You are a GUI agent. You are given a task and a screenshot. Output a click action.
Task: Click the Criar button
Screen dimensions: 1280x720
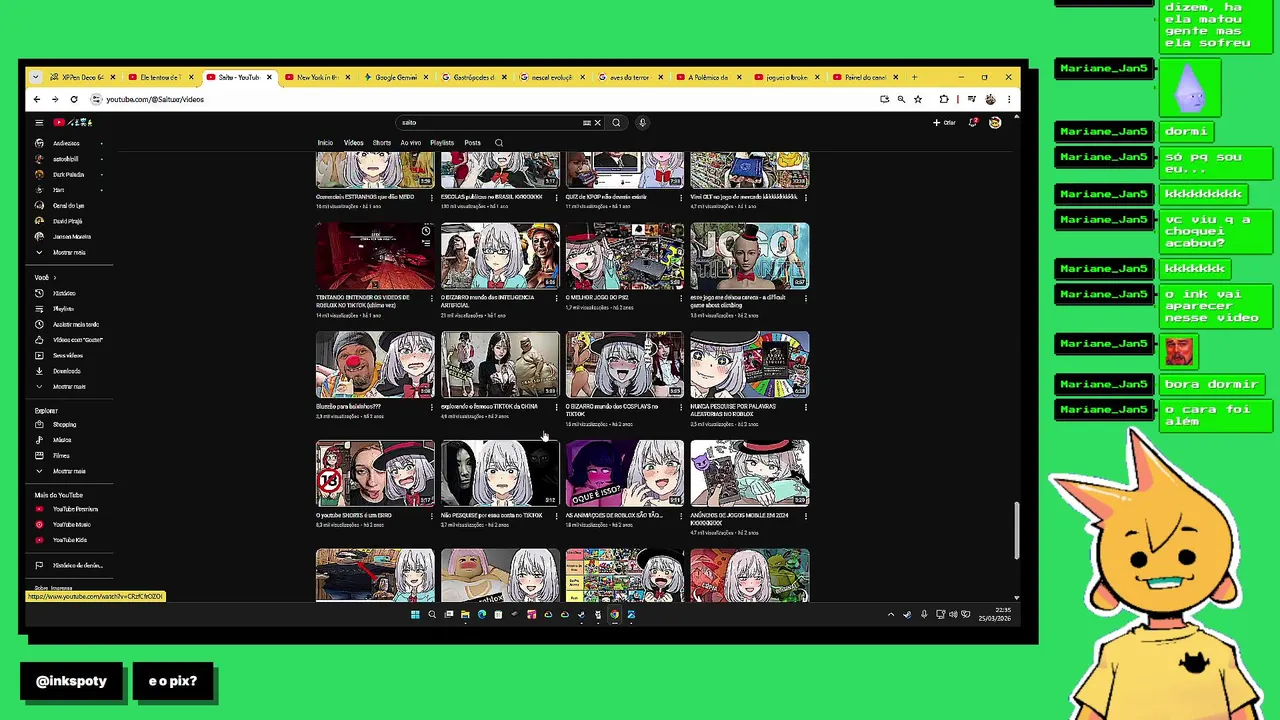click(944, 123)
